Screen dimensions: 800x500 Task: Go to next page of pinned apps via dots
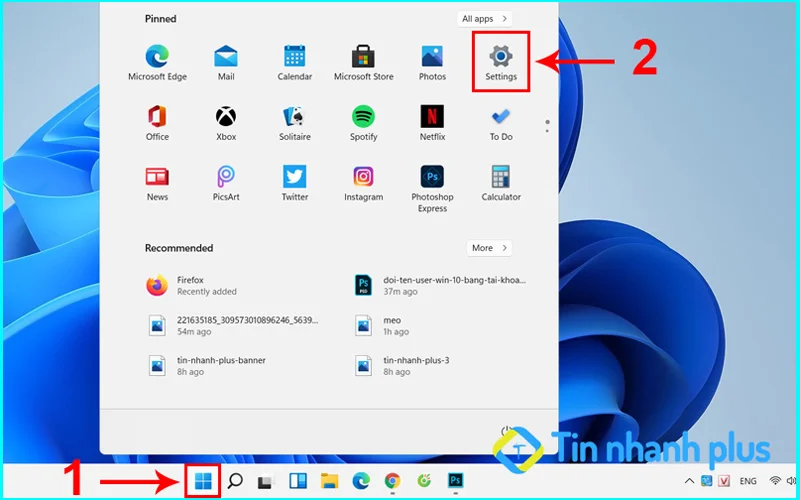click(547, 131)
